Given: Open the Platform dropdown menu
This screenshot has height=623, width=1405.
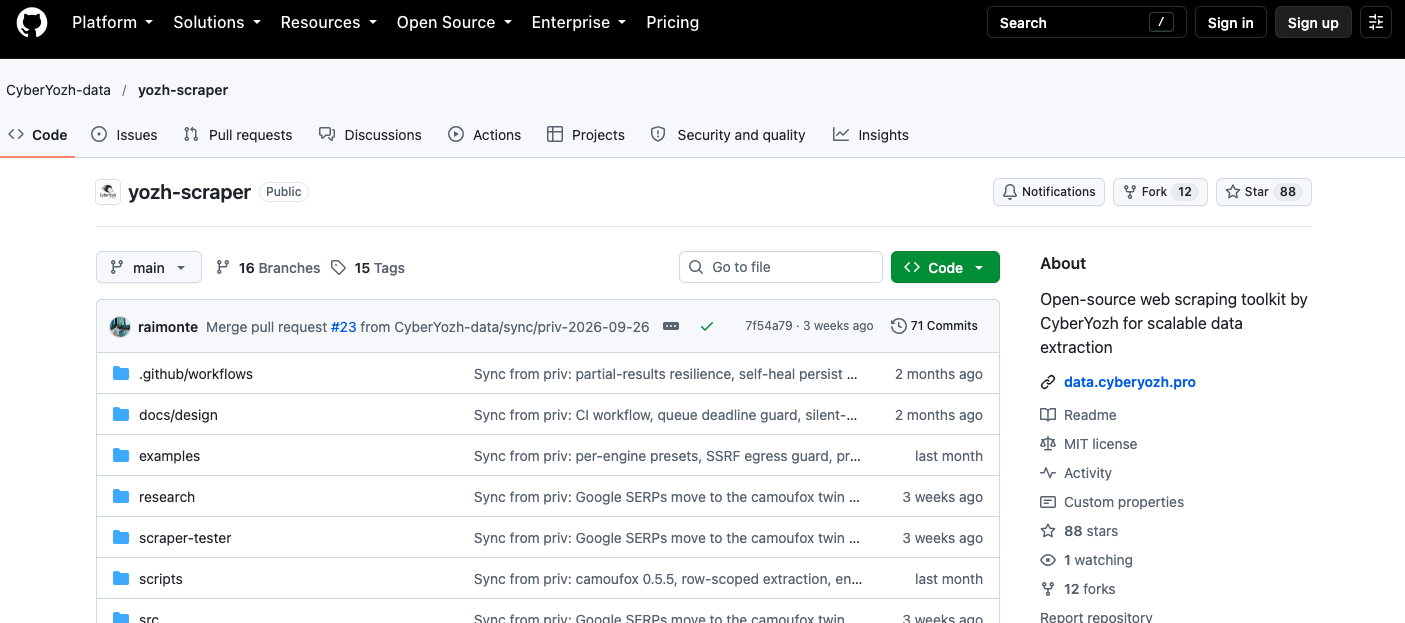Looking at the screenshot, I should [112, 22].
